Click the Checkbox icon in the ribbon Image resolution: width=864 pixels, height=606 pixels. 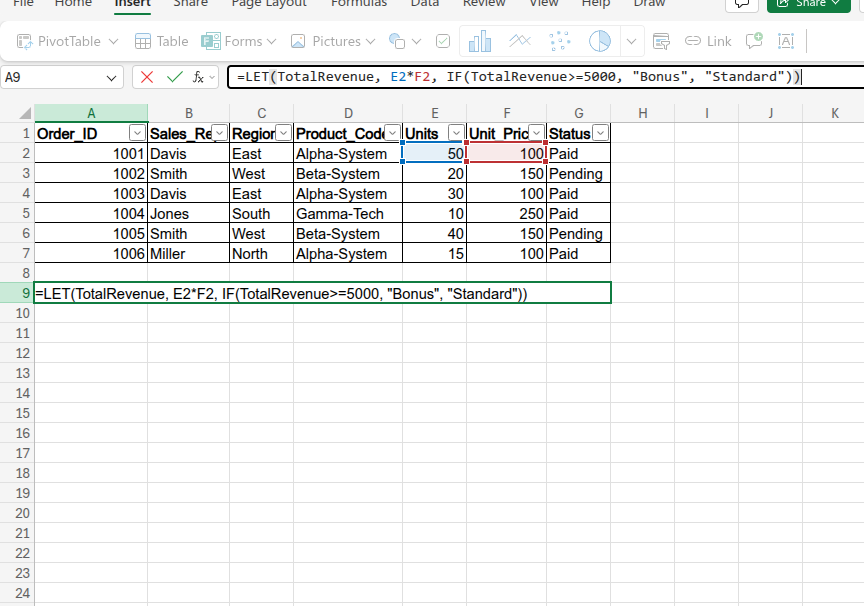click(443, 41)
